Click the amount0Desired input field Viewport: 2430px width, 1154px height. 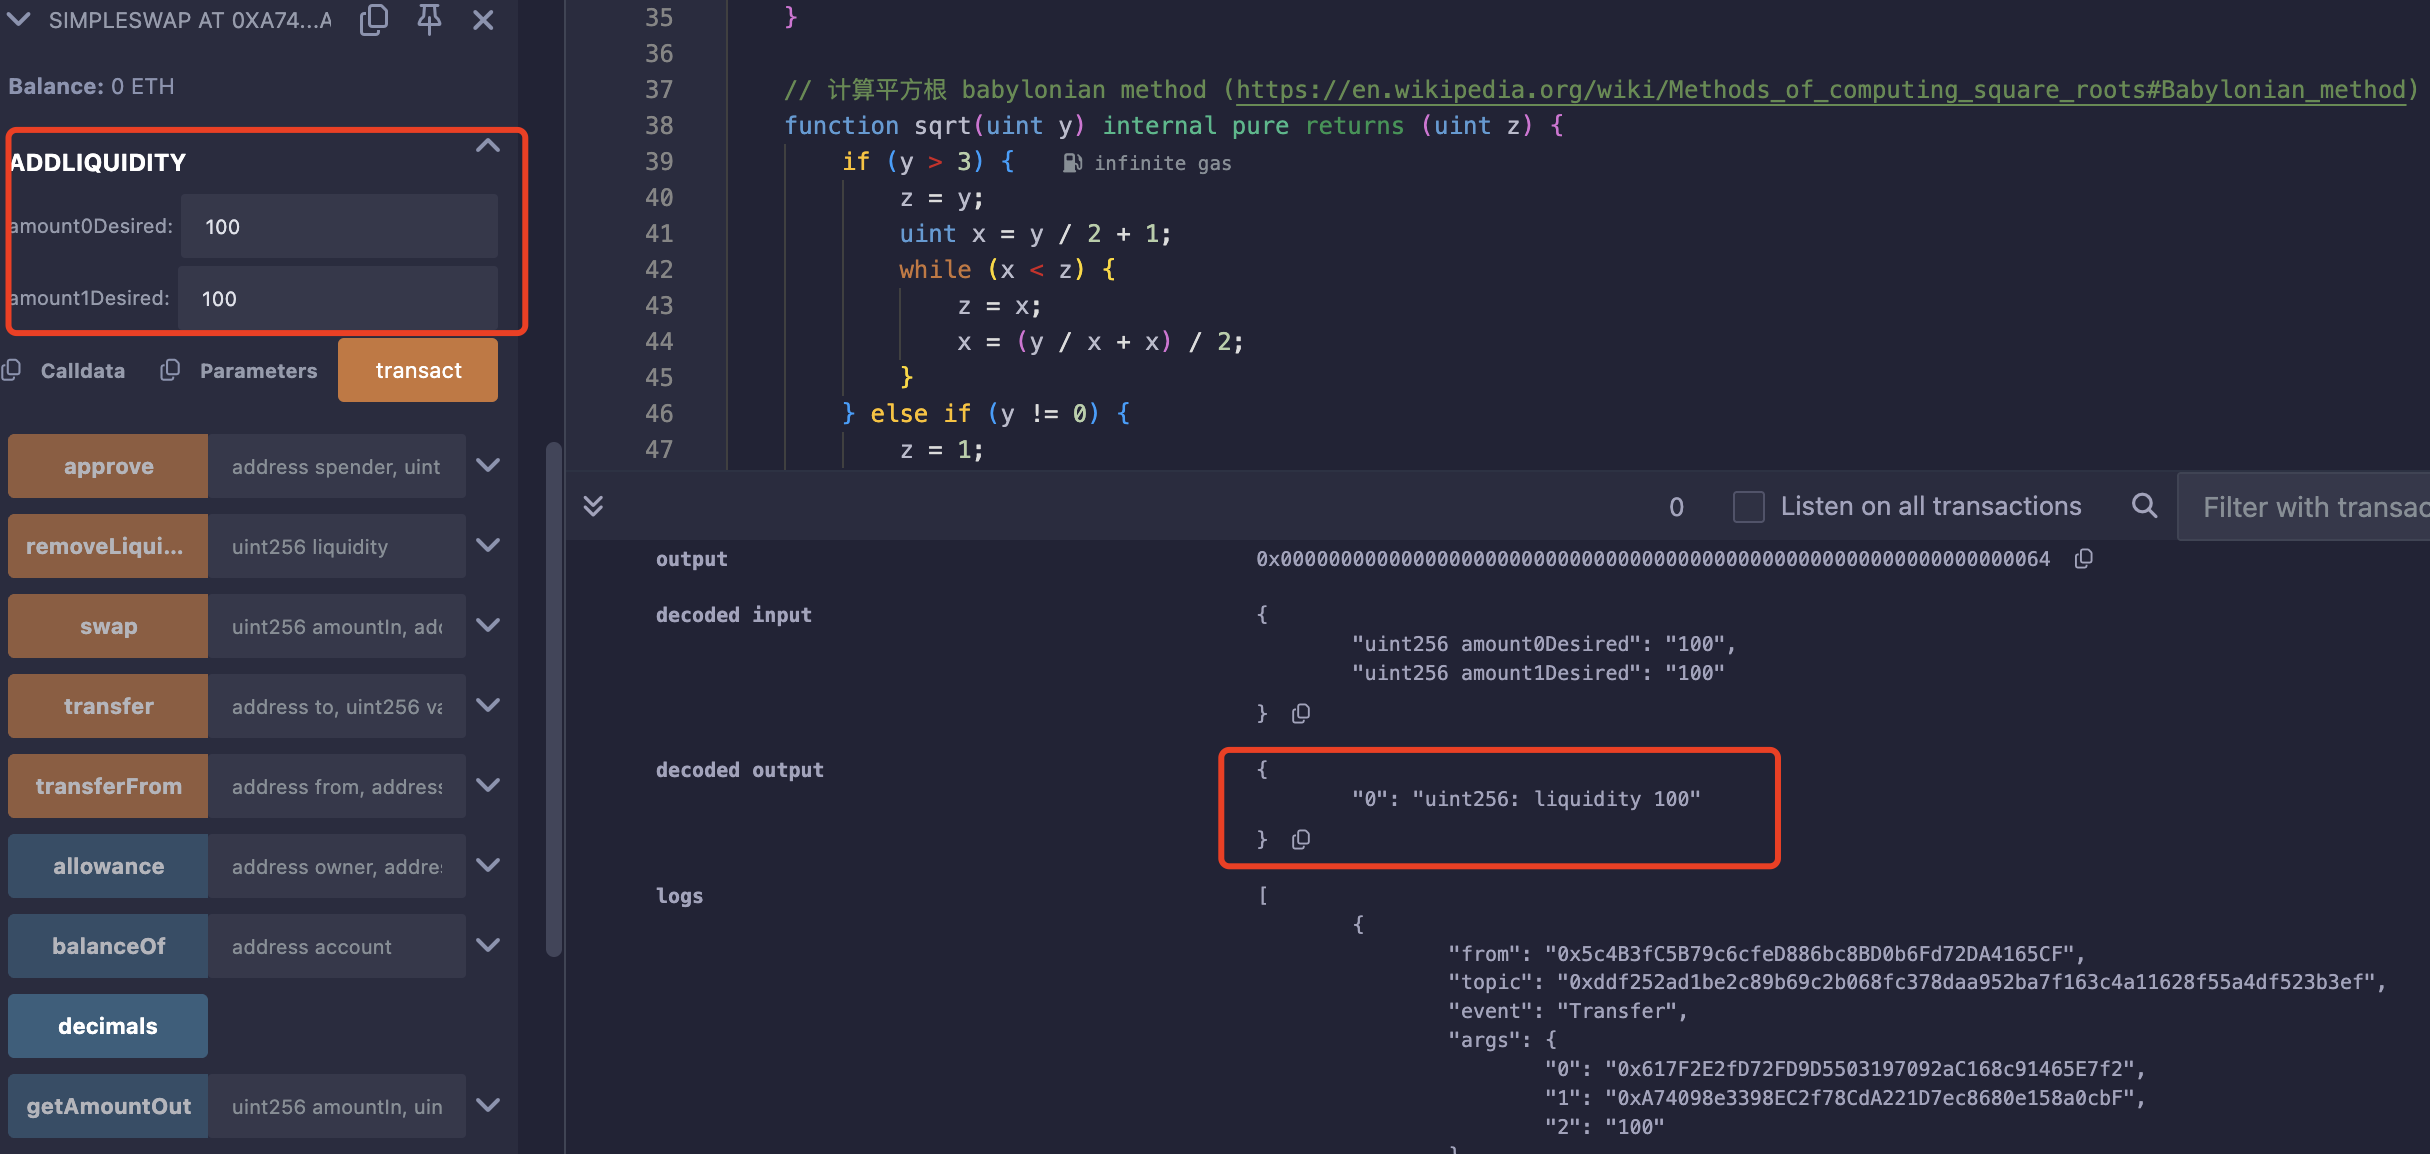pyautogui.click(x=340, y=226)
